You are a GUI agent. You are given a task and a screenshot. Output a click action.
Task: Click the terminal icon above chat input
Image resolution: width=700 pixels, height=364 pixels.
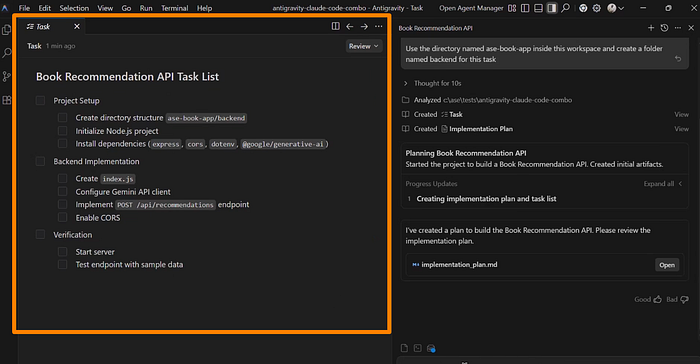417,348
